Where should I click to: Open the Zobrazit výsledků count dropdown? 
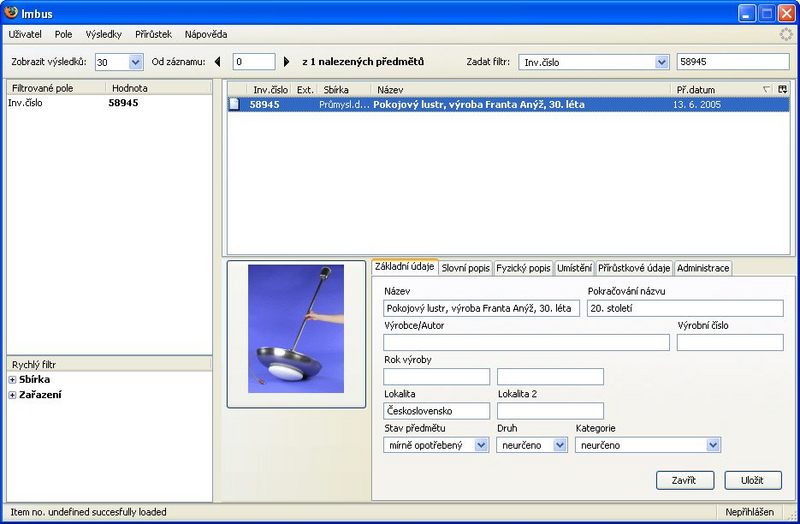point(136,62)
